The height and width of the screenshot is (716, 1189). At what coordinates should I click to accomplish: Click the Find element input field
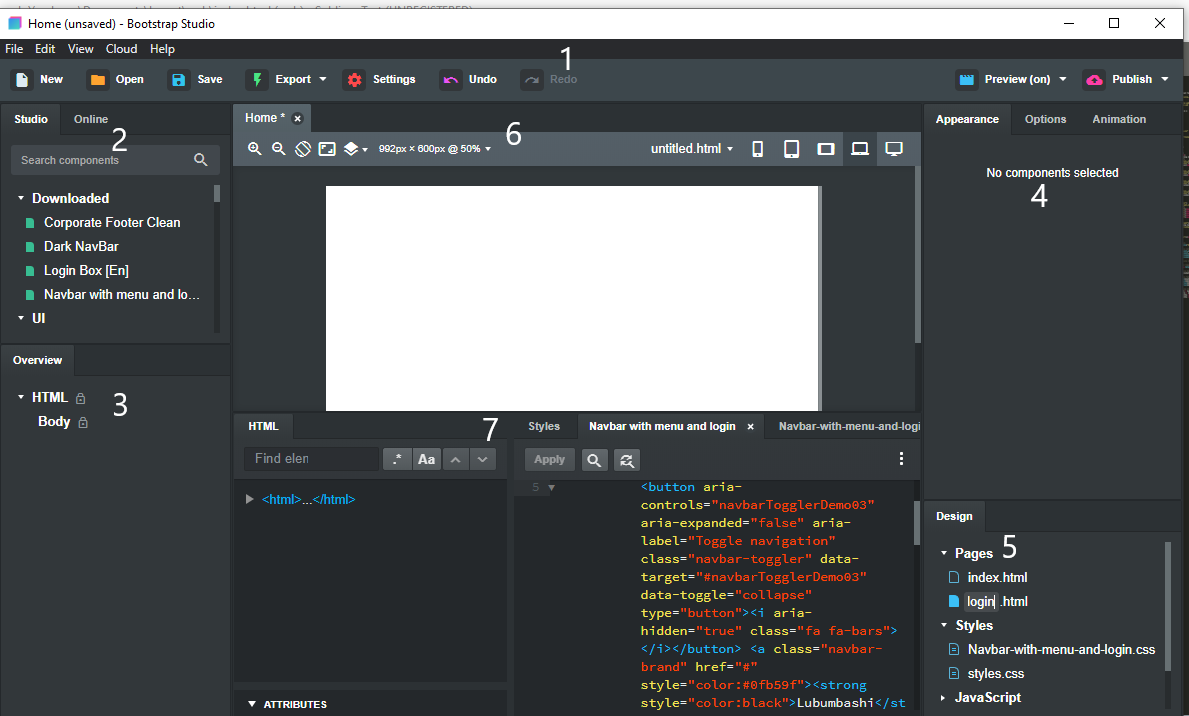point(312,459)
